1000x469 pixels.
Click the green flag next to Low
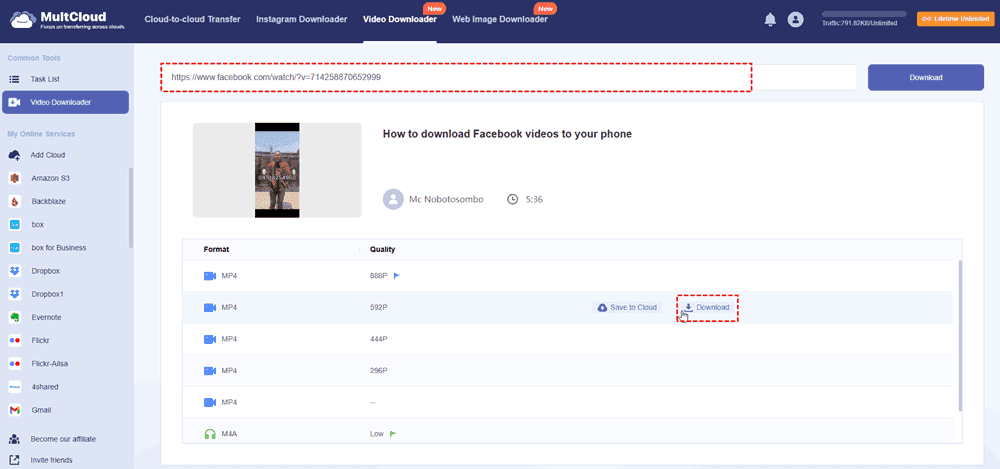[393, 434]
